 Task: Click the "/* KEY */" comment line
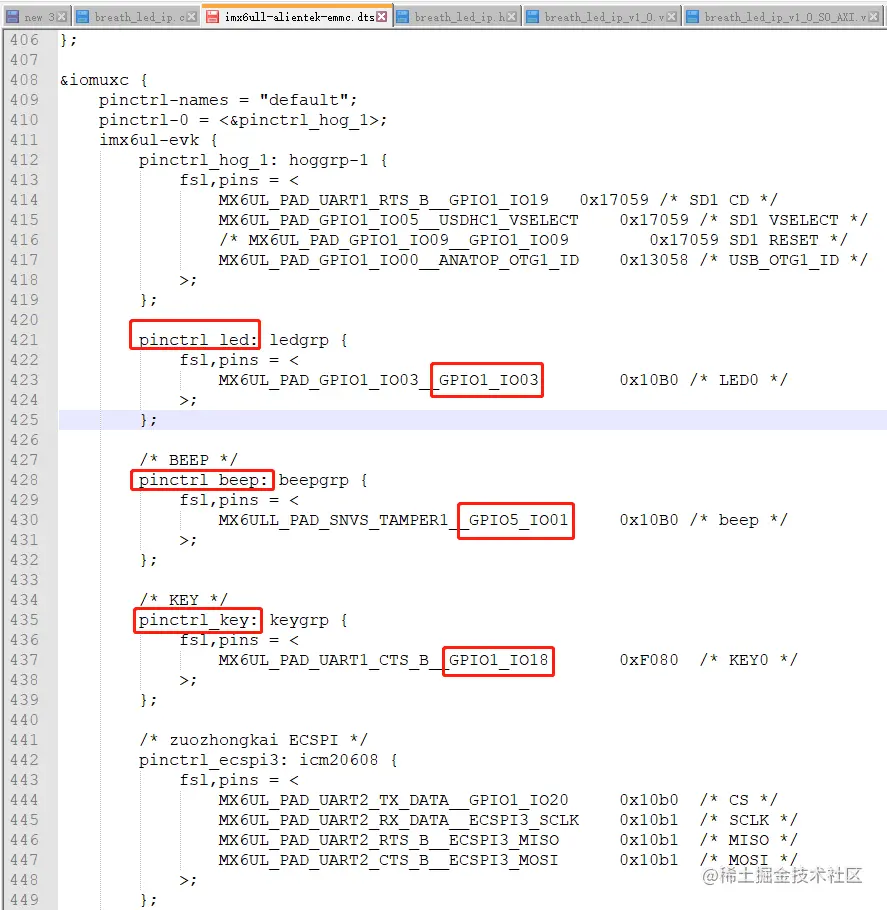[184, 600]
